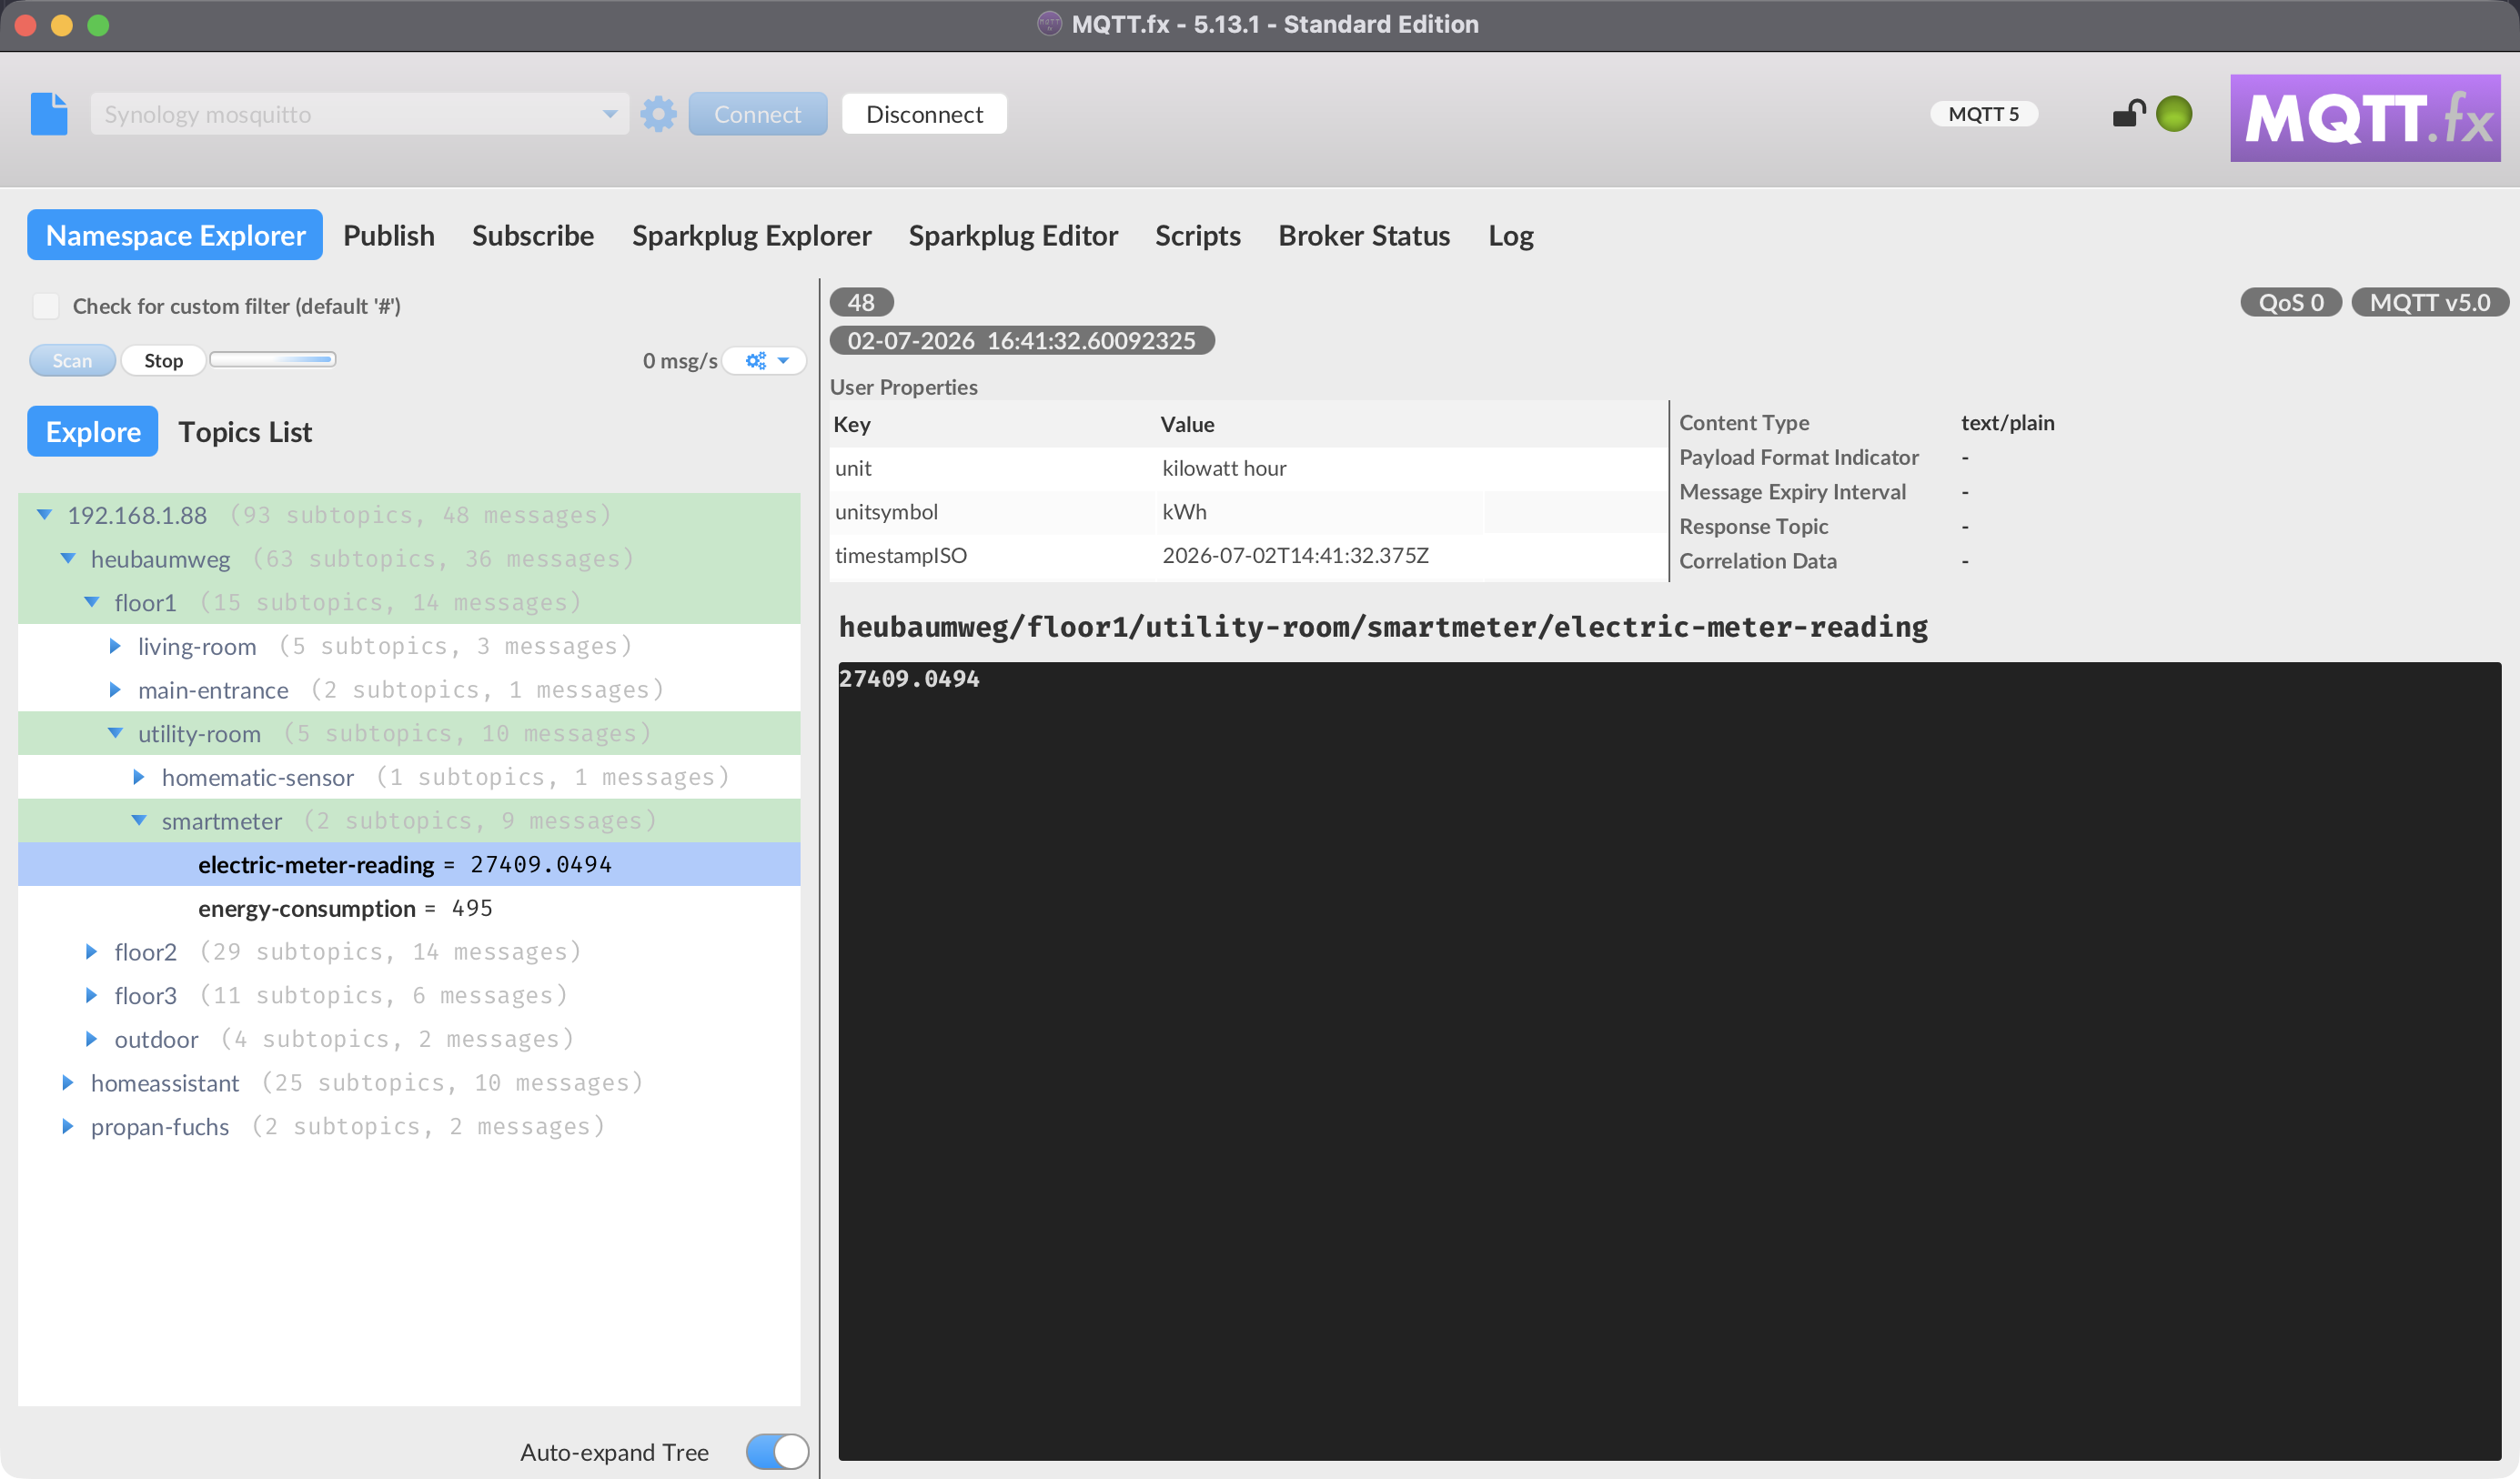
Task: Open the Publish tab
Action: 389,235
